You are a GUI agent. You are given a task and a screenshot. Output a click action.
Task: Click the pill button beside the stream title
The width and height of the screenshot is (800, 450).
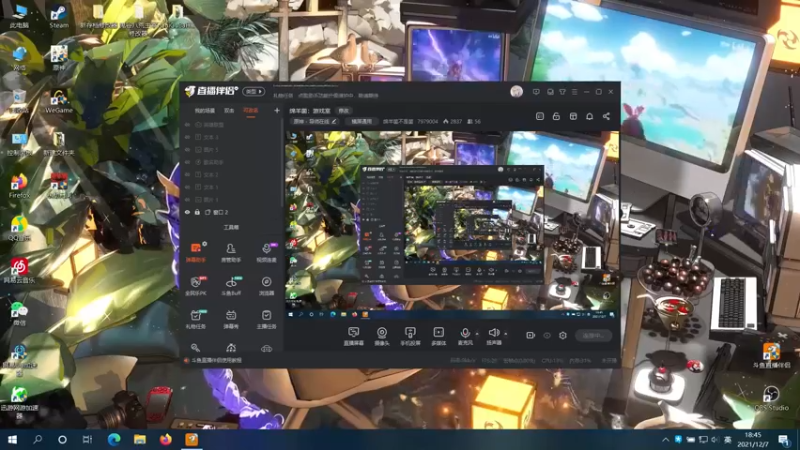361,121
